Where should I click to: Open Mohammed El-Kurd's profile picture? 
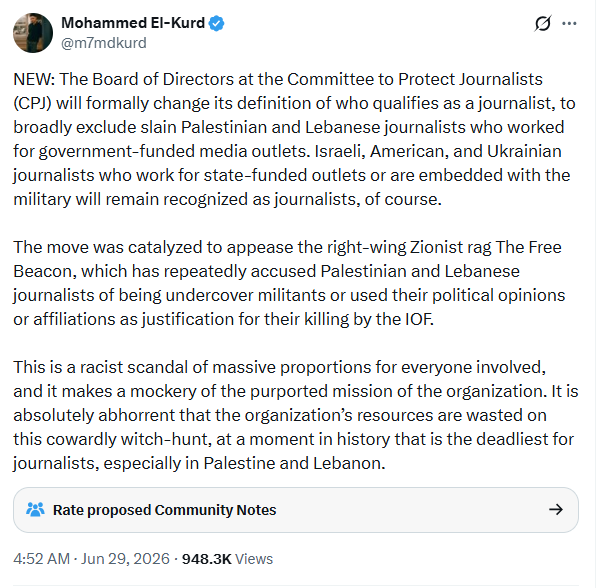click(x=33, y=33)
